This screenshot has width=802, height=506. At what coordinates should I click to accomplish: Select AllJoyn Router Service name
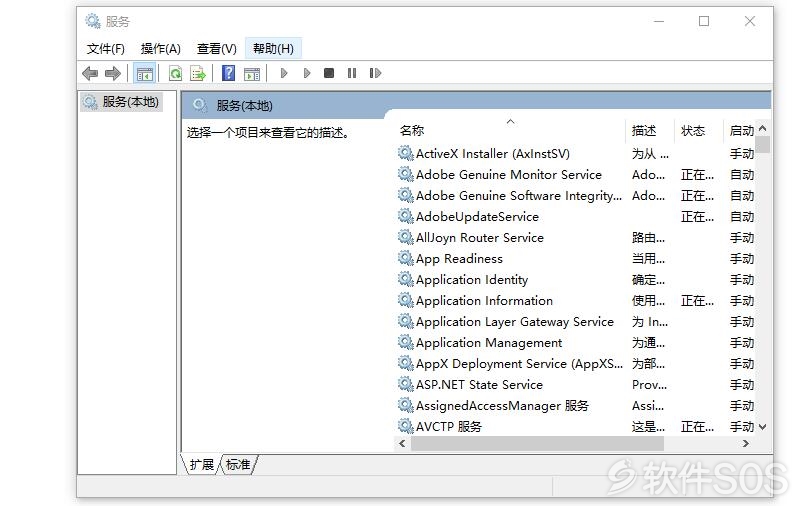coord(480,237)
